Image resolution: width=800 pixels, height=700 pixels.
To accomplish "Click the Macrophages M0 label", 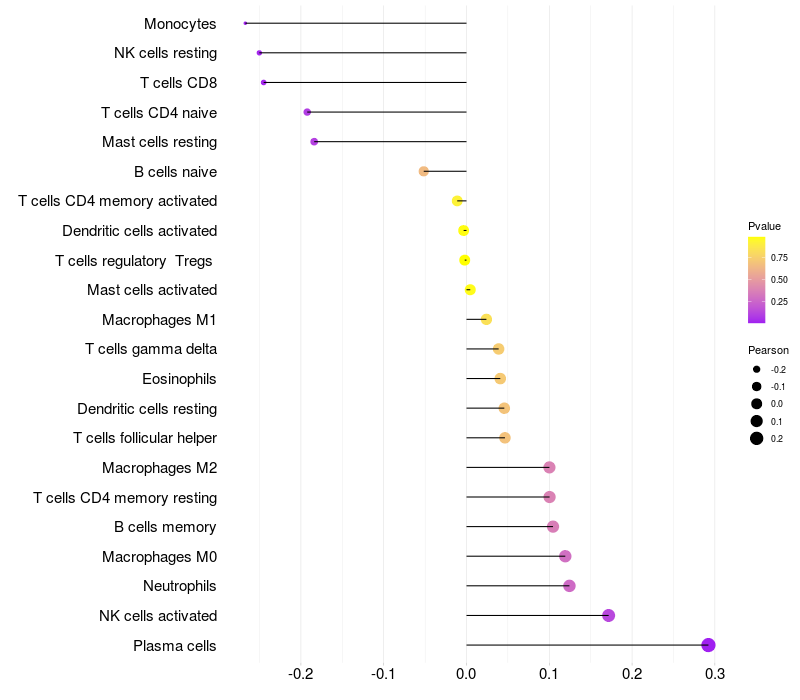I will [x=160, y=557].
